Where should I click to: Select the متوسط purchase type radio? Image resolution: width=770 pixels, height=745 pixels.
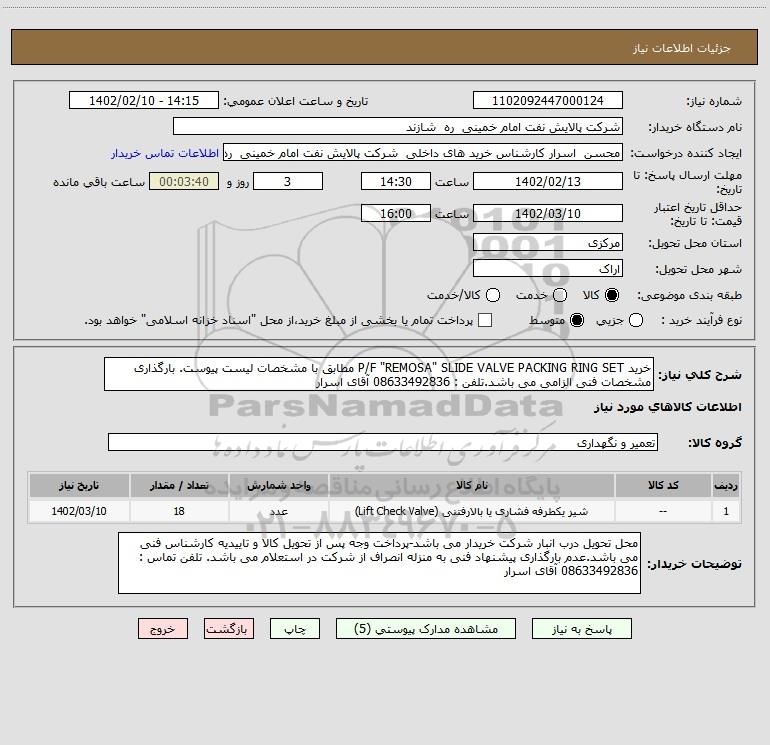click(577, 320)
